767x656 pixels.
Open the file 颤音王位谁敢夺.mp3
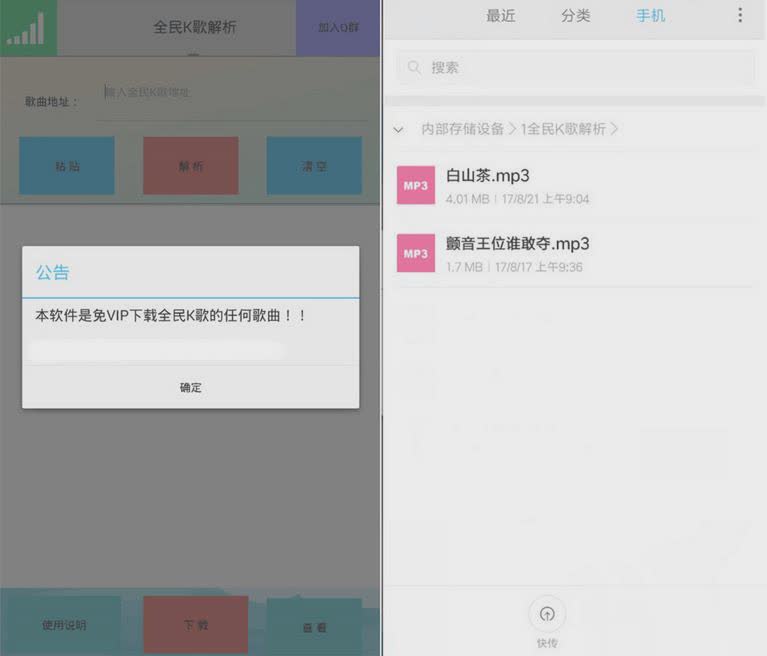coord(575,253)
